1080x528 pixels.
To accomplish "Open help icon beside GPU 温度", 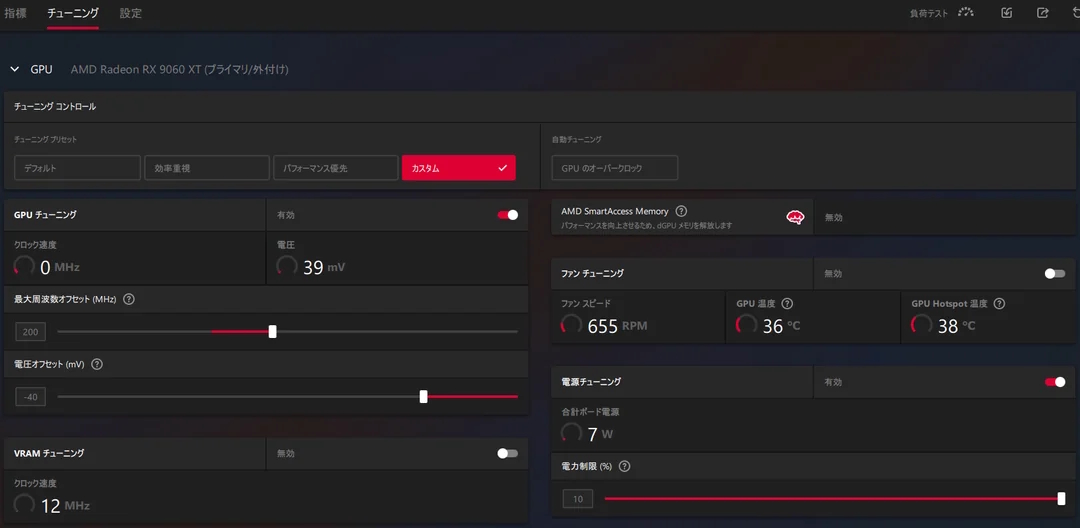I will [x=787, y=304].
